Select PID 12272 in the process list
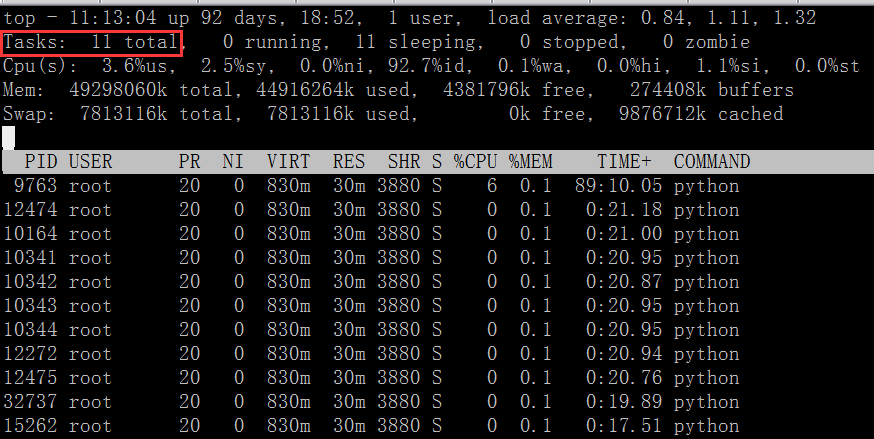Viewport: 874px width, 439px height. [30, 354]
